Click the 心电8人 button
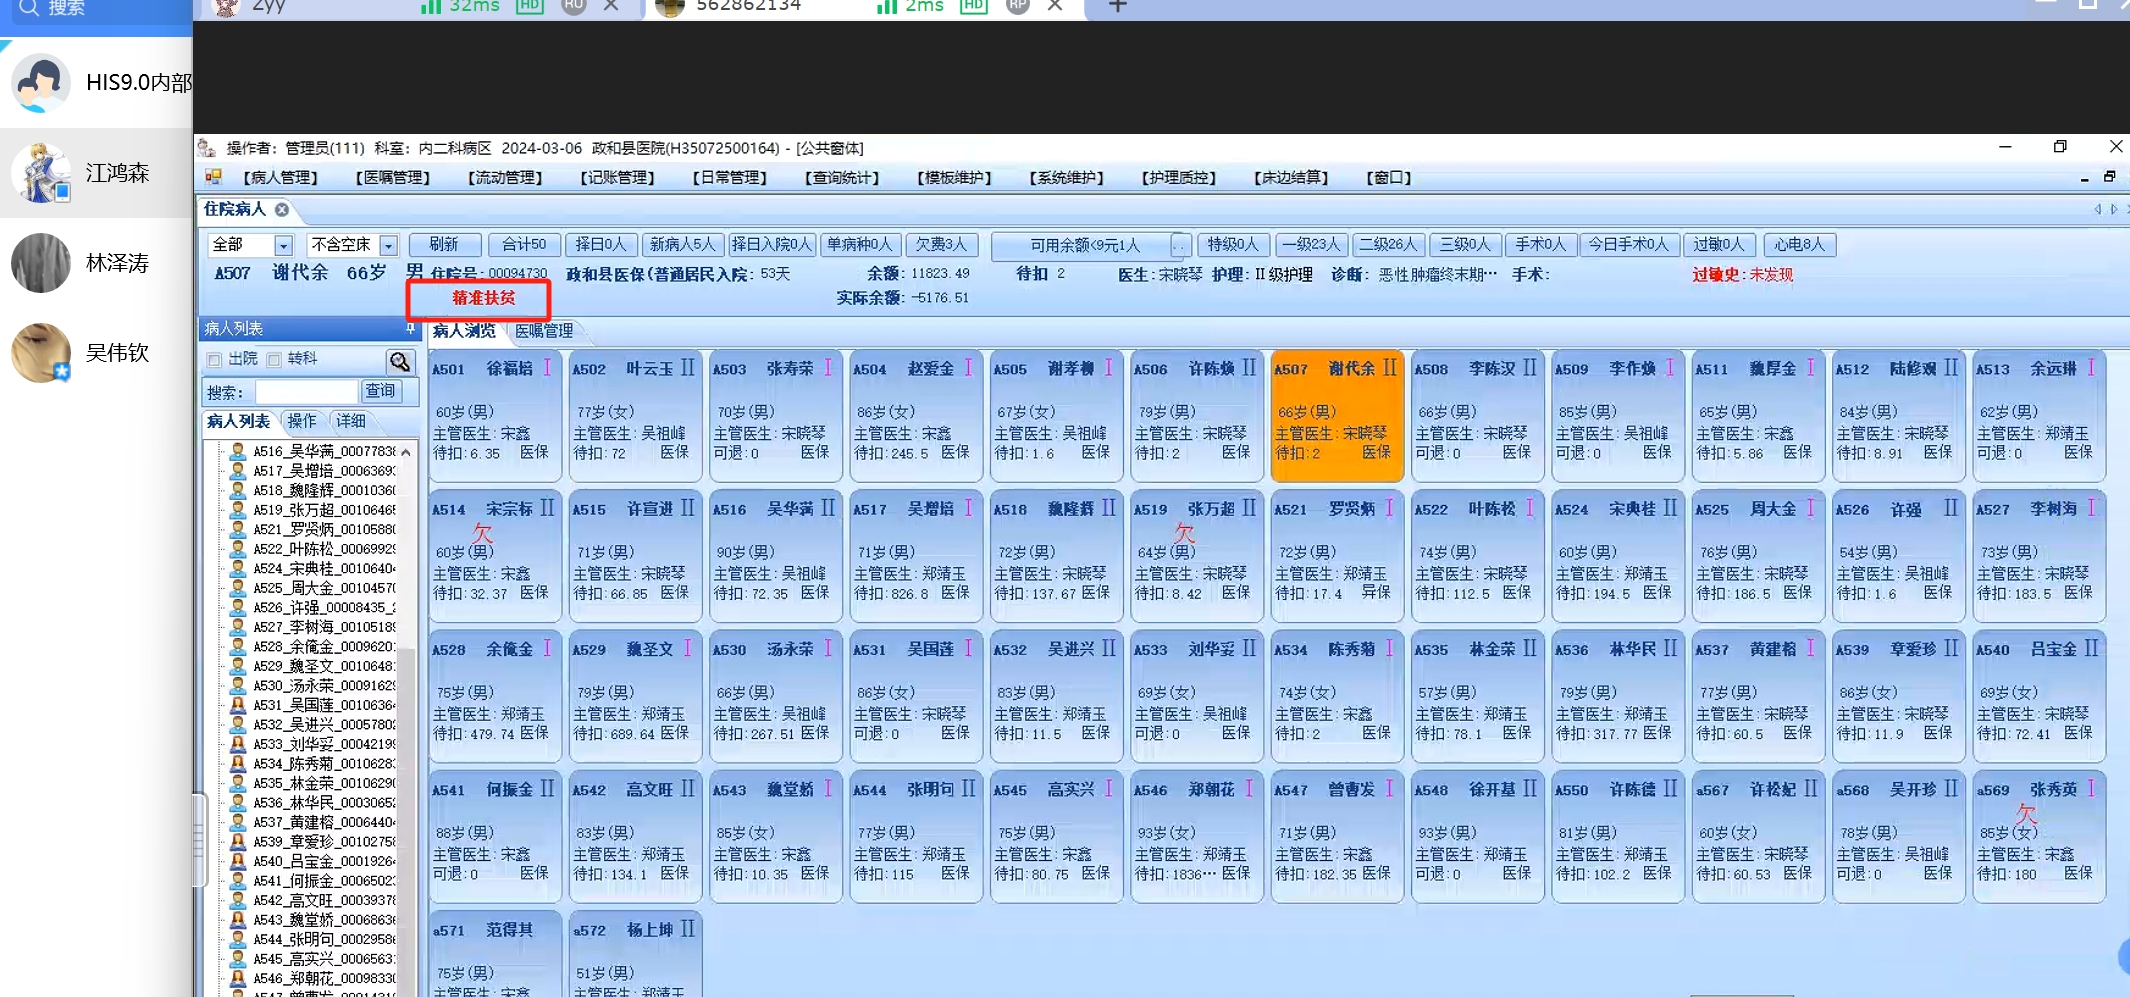This screenshot has width=2130, height=997. [1799, 245]
